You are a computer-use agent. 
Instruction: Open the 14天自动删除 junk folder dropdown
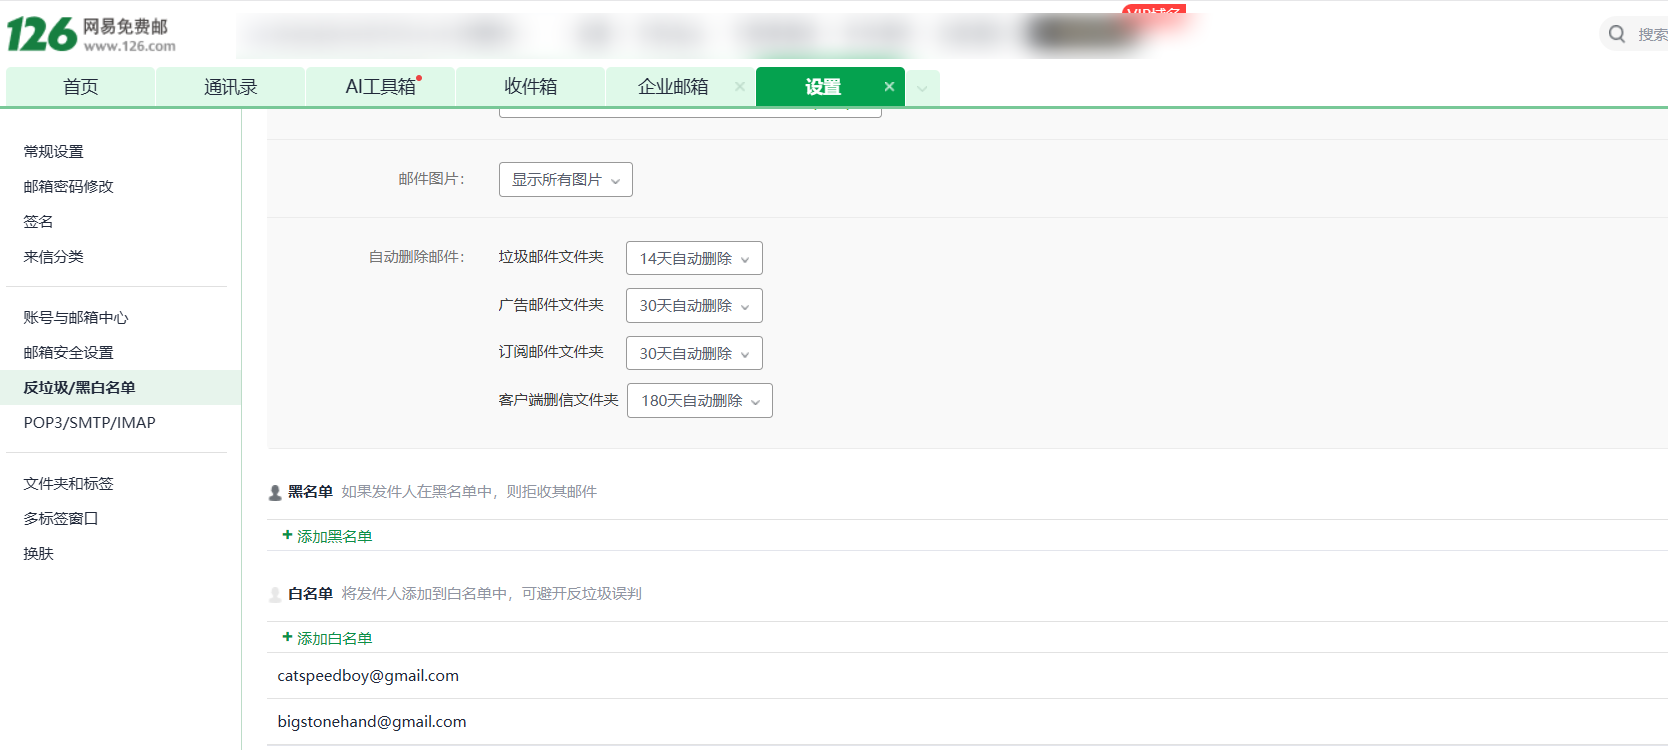[694, 258]
